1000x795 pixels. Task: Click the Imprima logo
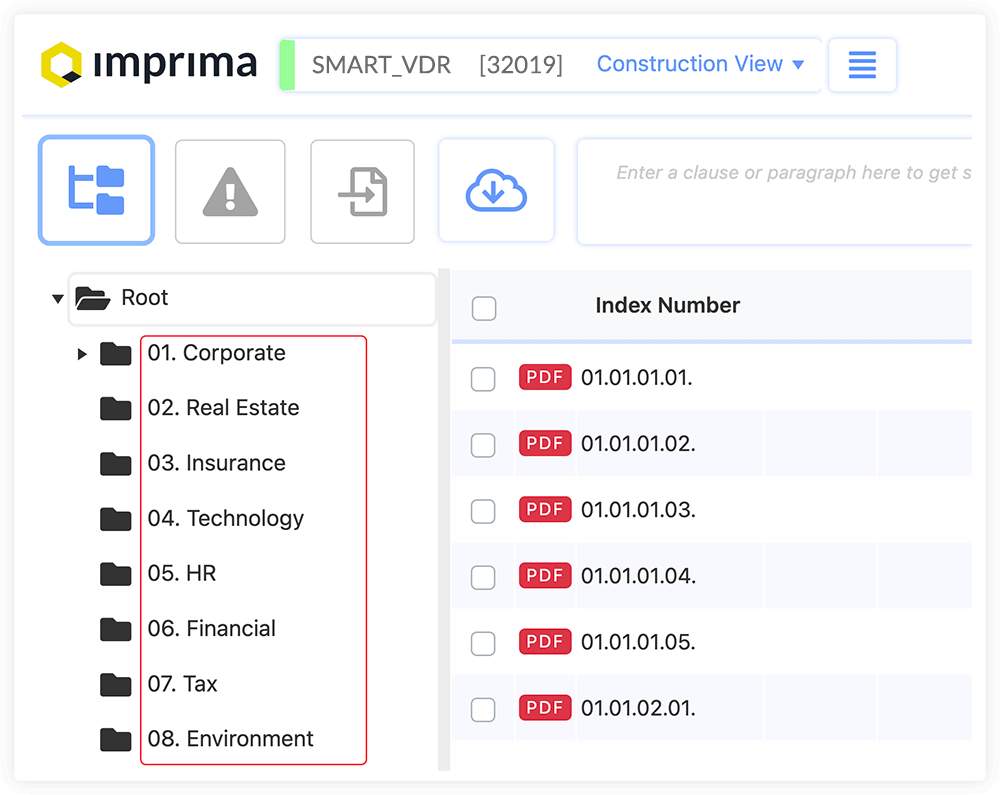pyautogui.click(x=149, y=64)
